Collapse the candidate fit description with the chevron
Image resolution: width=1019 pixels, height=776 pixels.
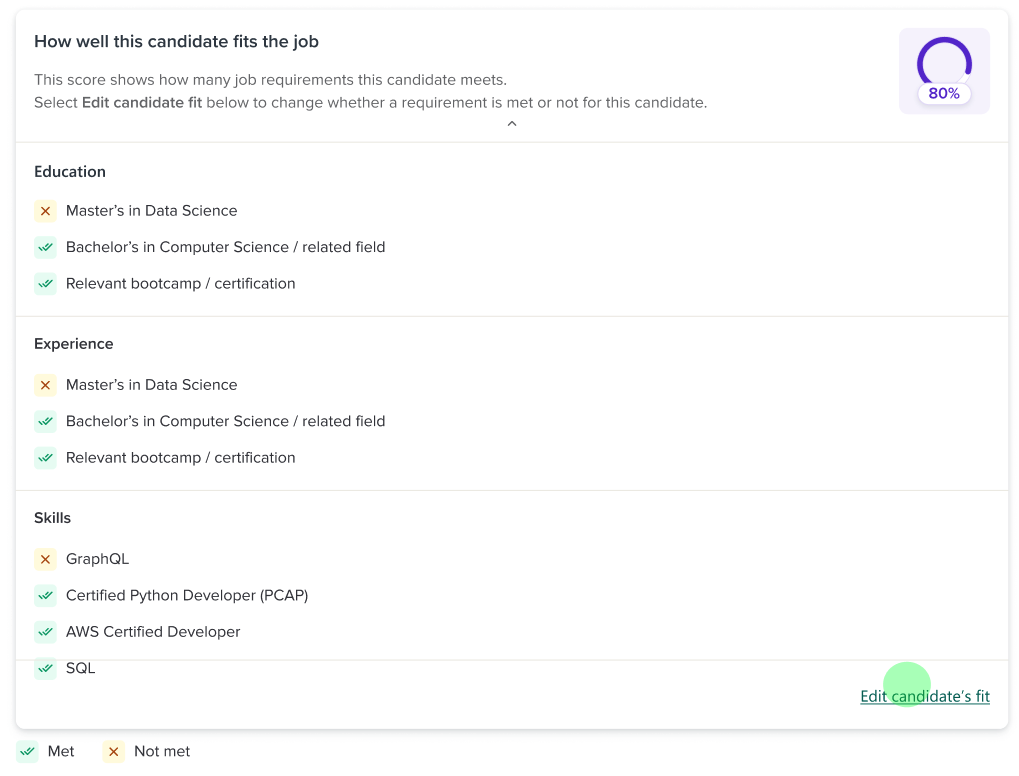point(512,124)
